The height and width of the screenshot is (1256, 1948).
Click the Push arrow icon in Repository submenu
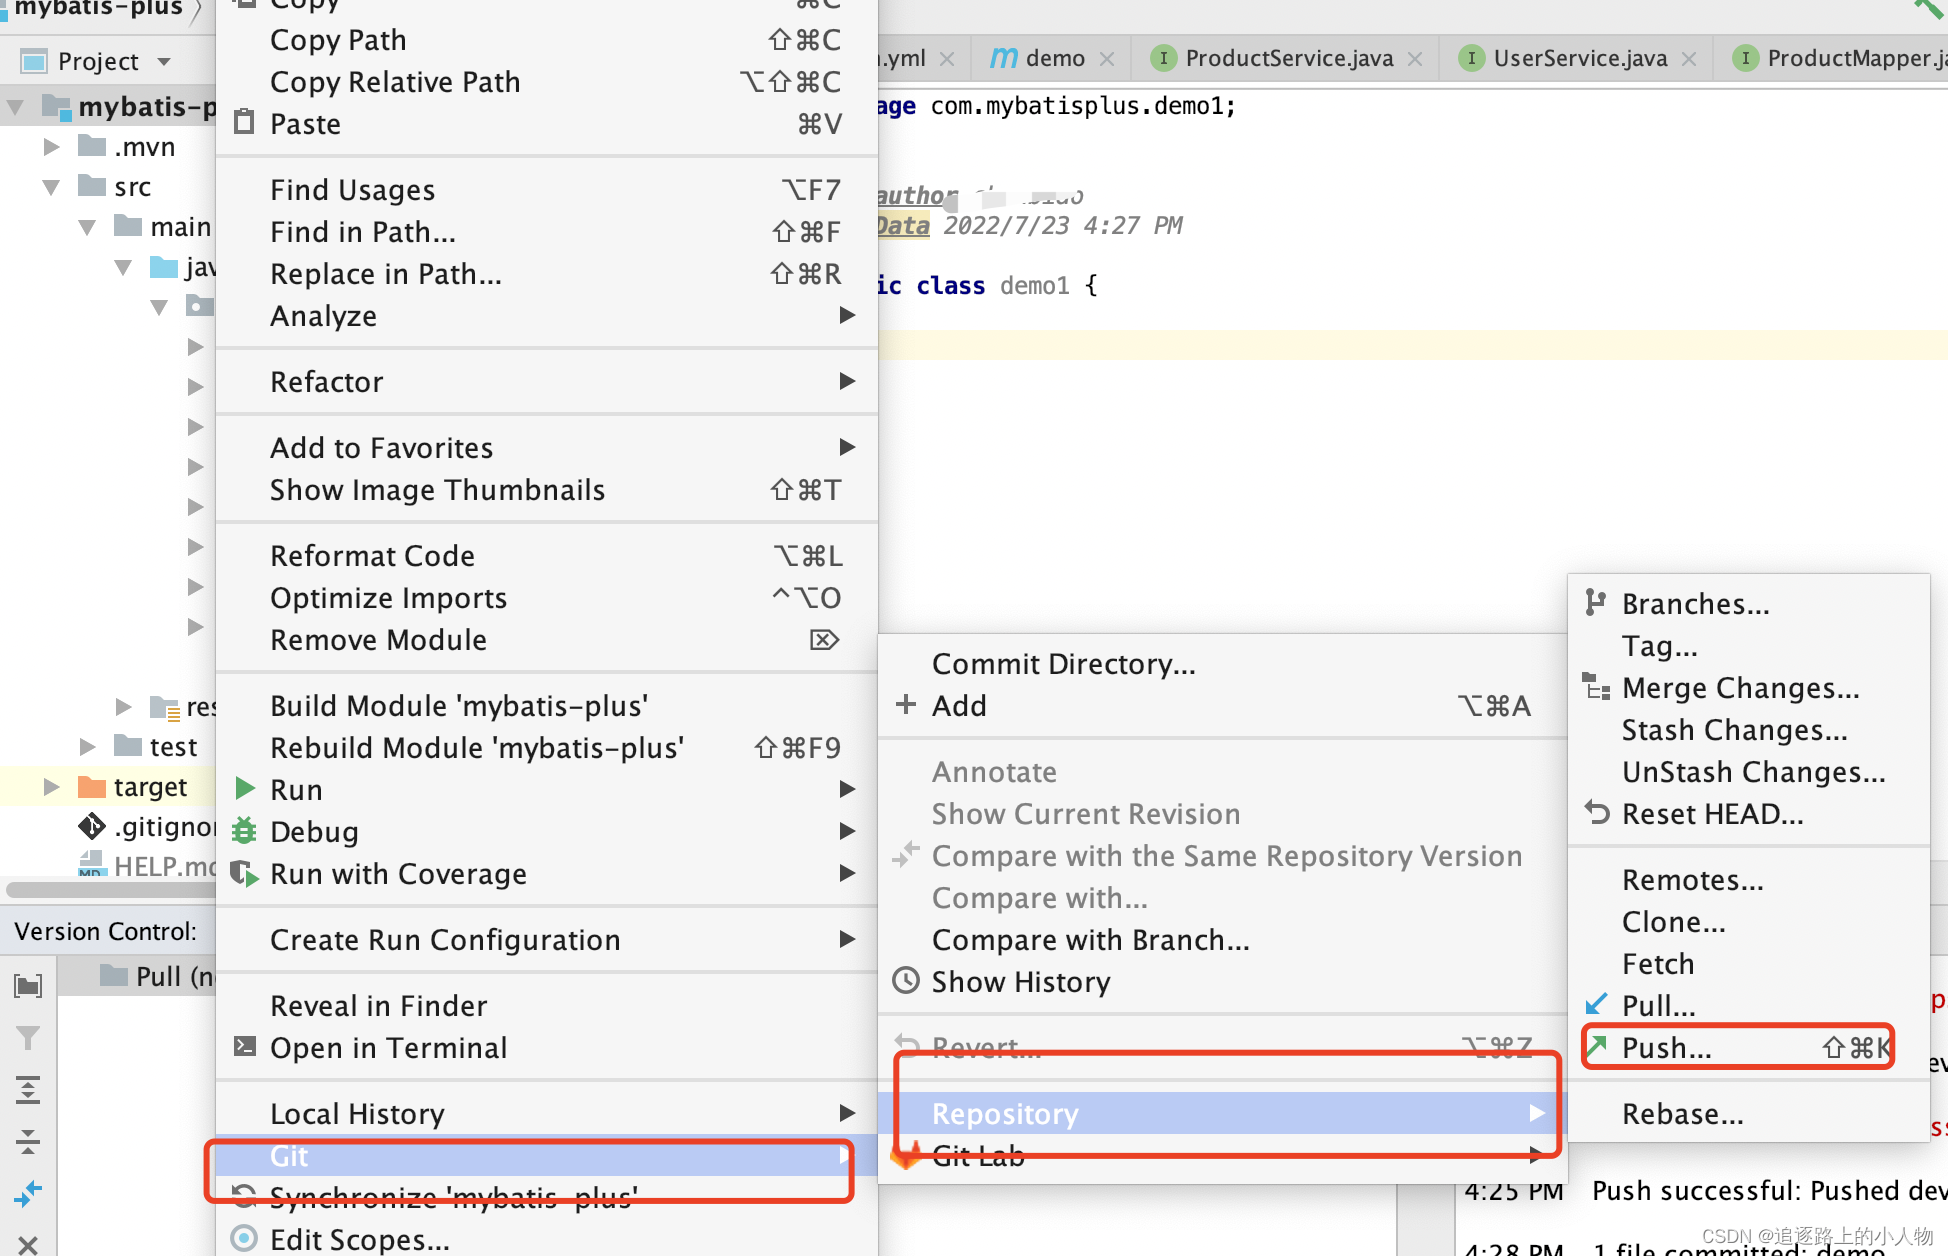point(1597,1047)
